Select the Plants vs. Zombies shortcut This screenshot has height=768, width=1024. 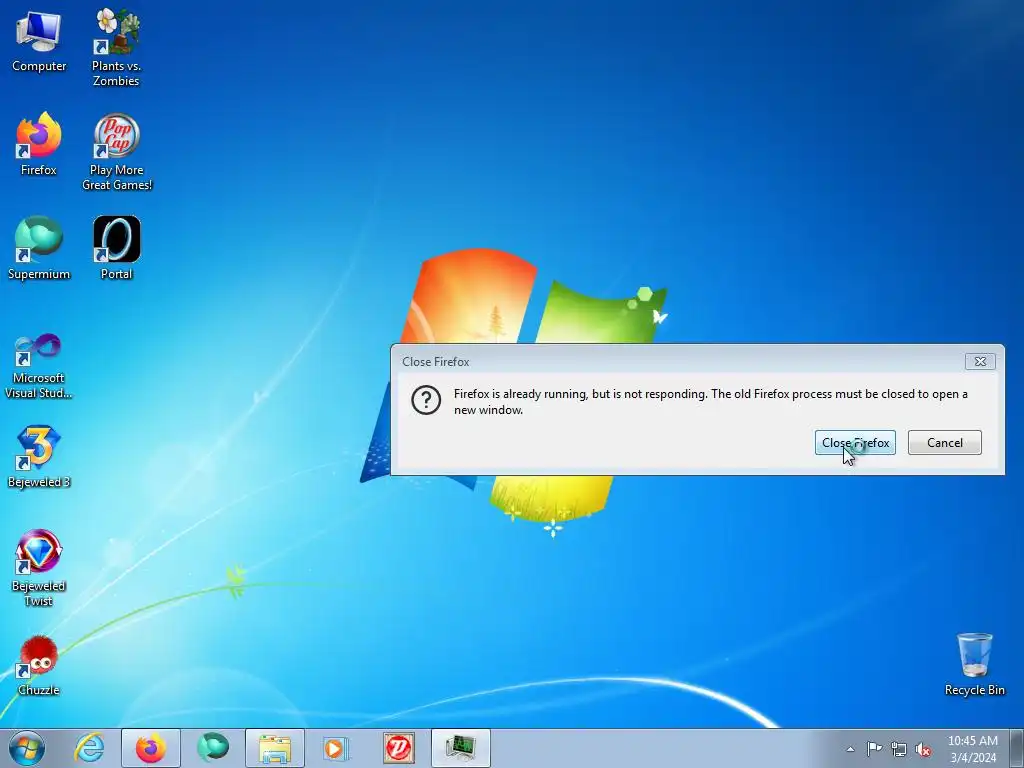pyautogui.click(x=116, y=47)
